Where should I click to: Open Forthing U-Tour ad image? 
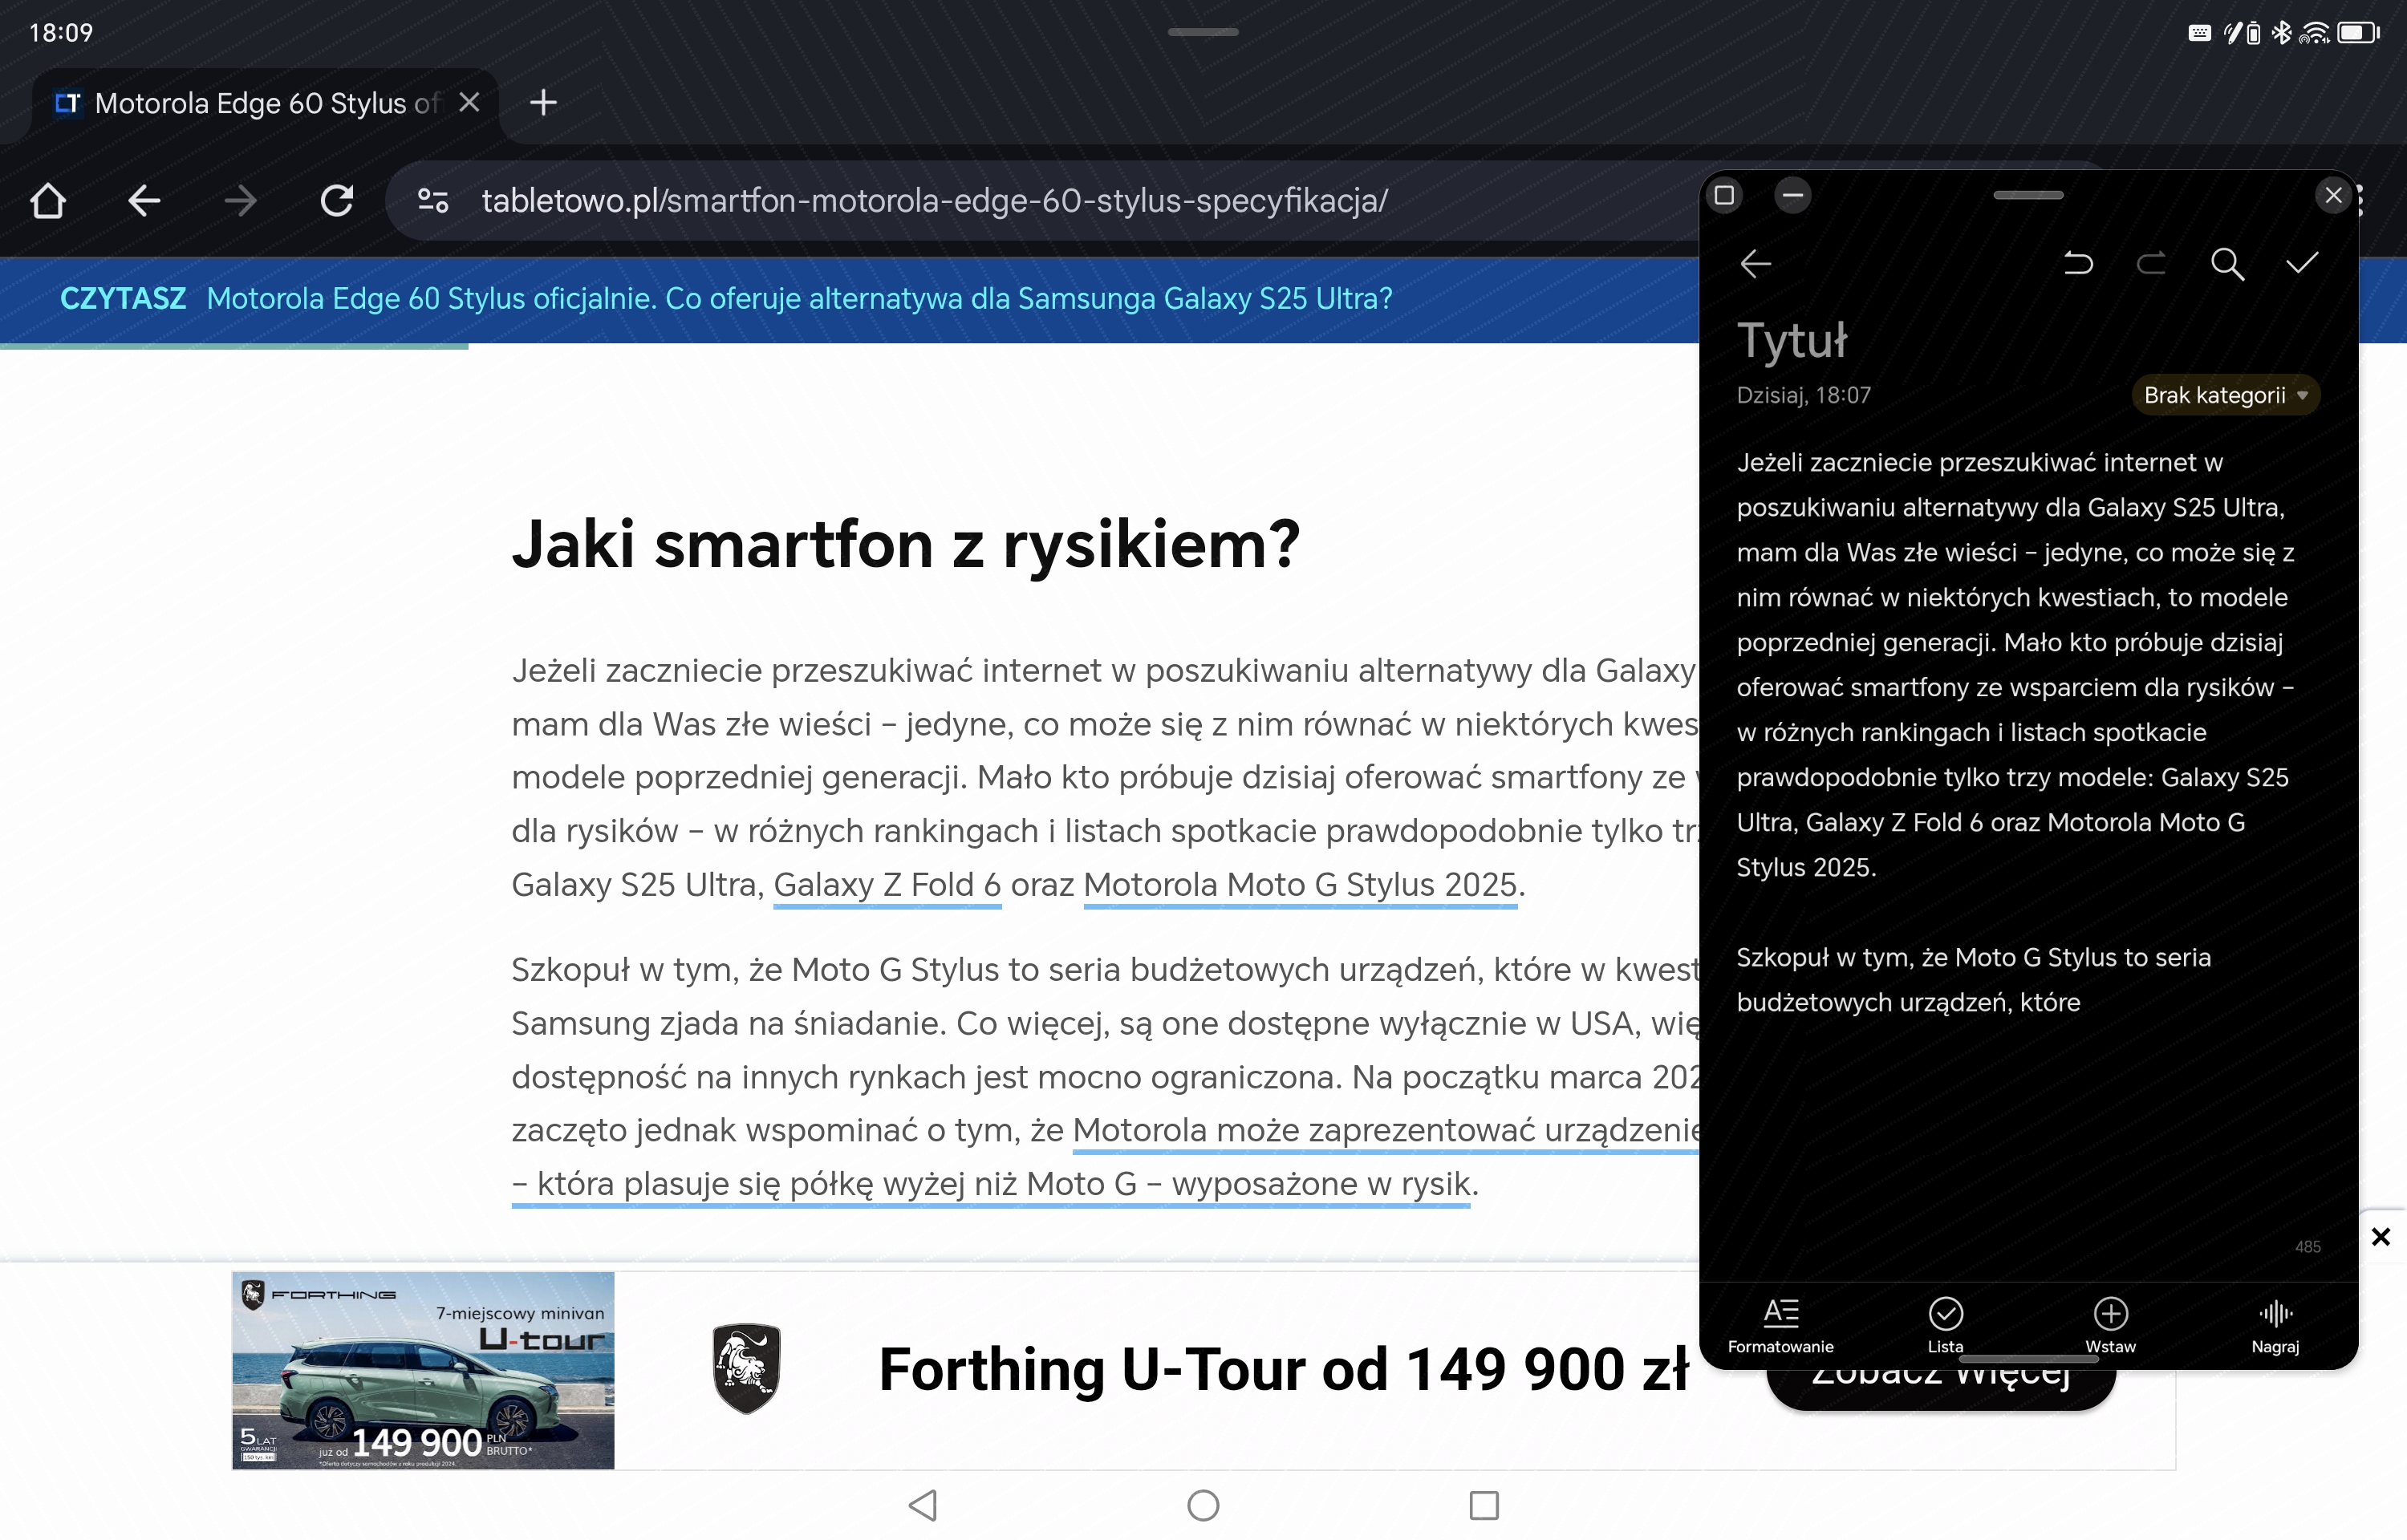[423, 1370]
